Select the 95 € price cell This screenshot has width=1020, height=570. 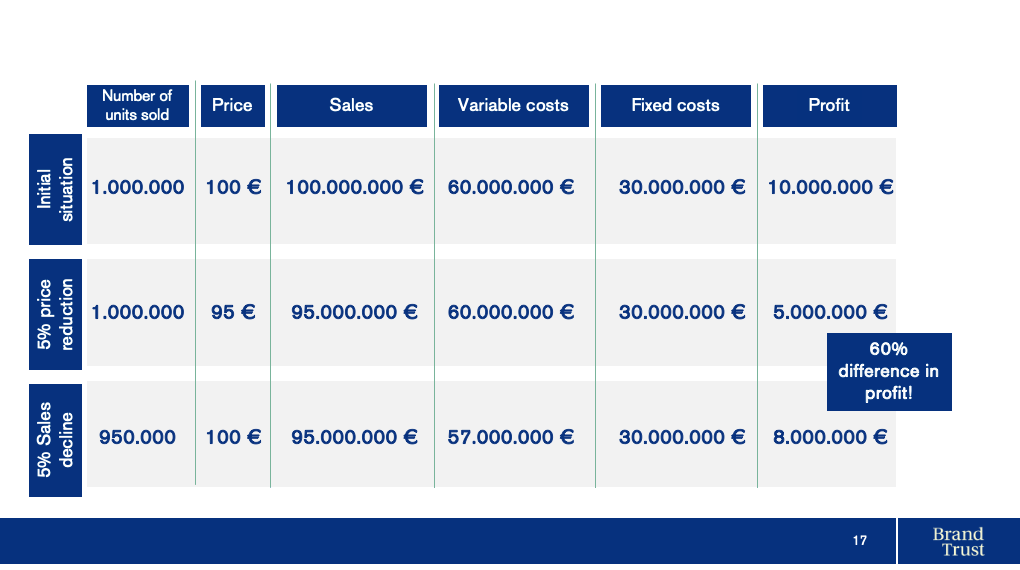[233, 312]
